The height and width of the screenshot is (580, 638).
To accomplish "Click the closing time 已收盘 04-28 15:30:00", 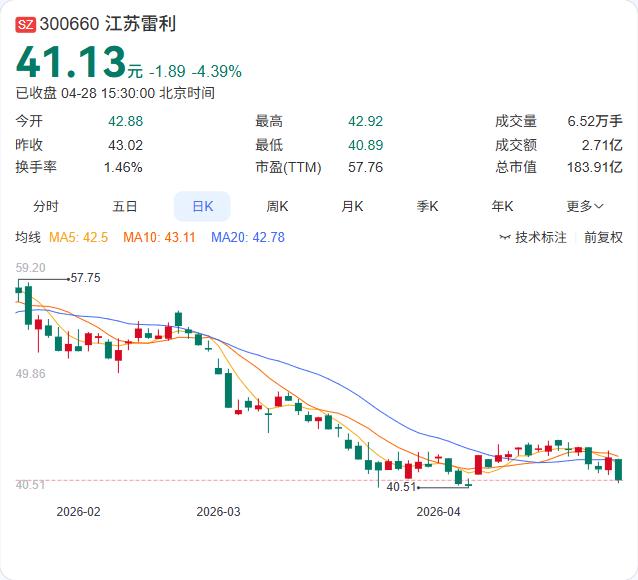I will click(x=85, y=93).
